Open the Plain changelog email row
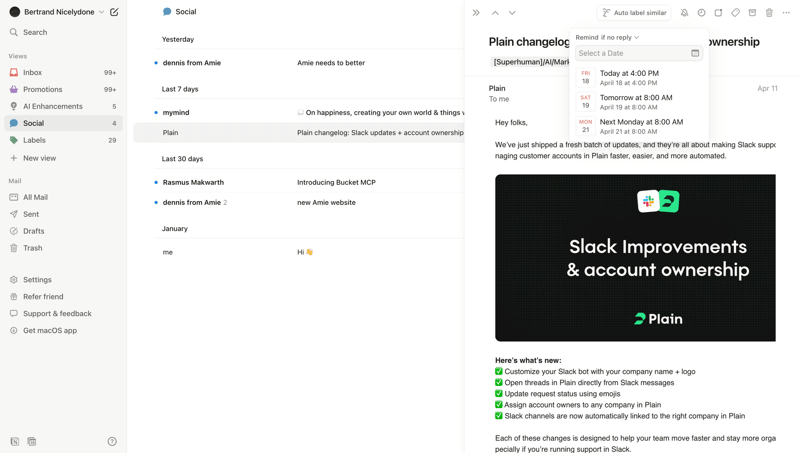800x453 pixels. pyautogui.click(x=299, y=133)
